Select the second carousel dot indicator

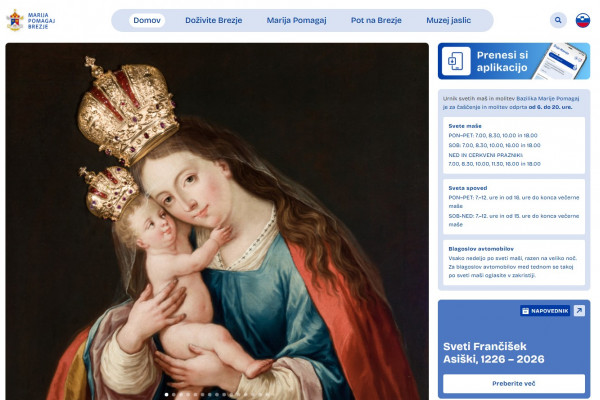pos(174,394)
